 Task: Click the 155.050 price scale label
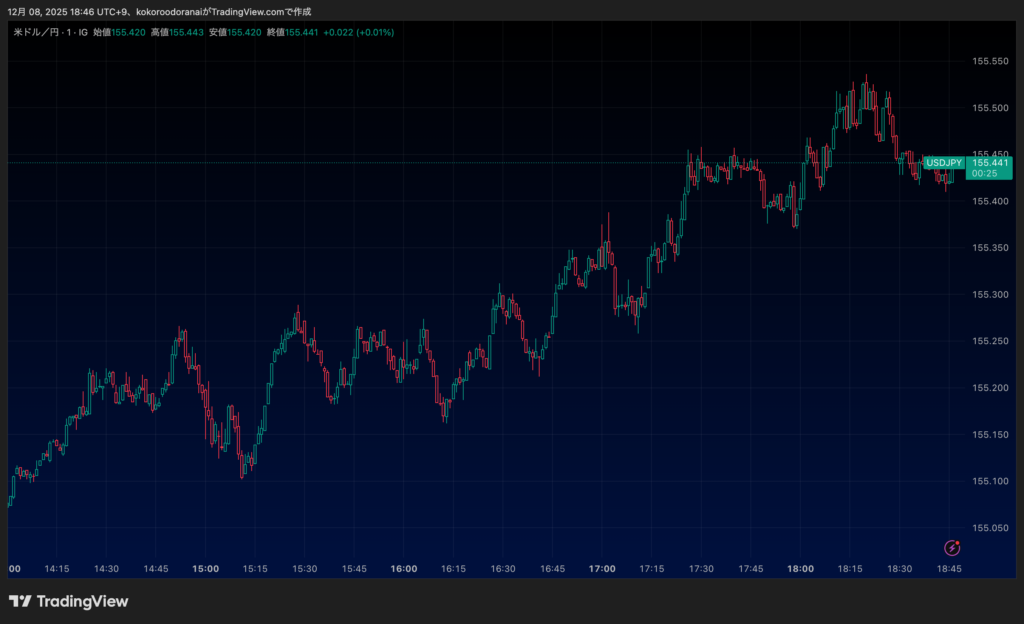click(x=990, y=528)
